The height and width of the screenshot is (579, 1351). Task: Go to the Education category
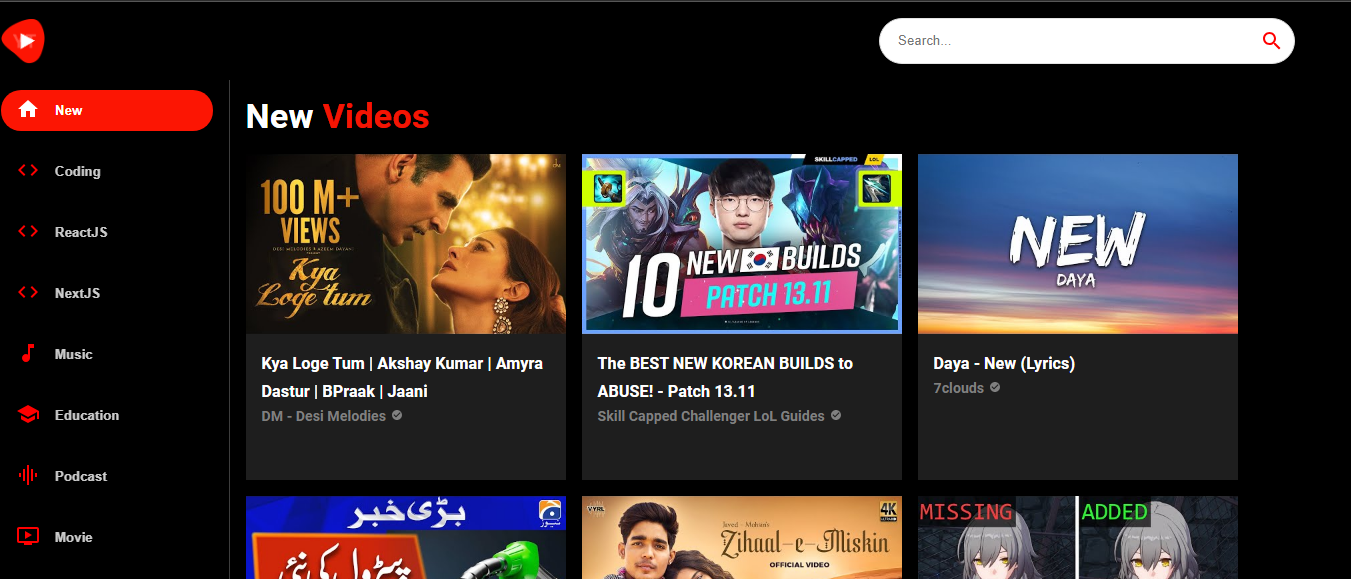click(107, 415)
